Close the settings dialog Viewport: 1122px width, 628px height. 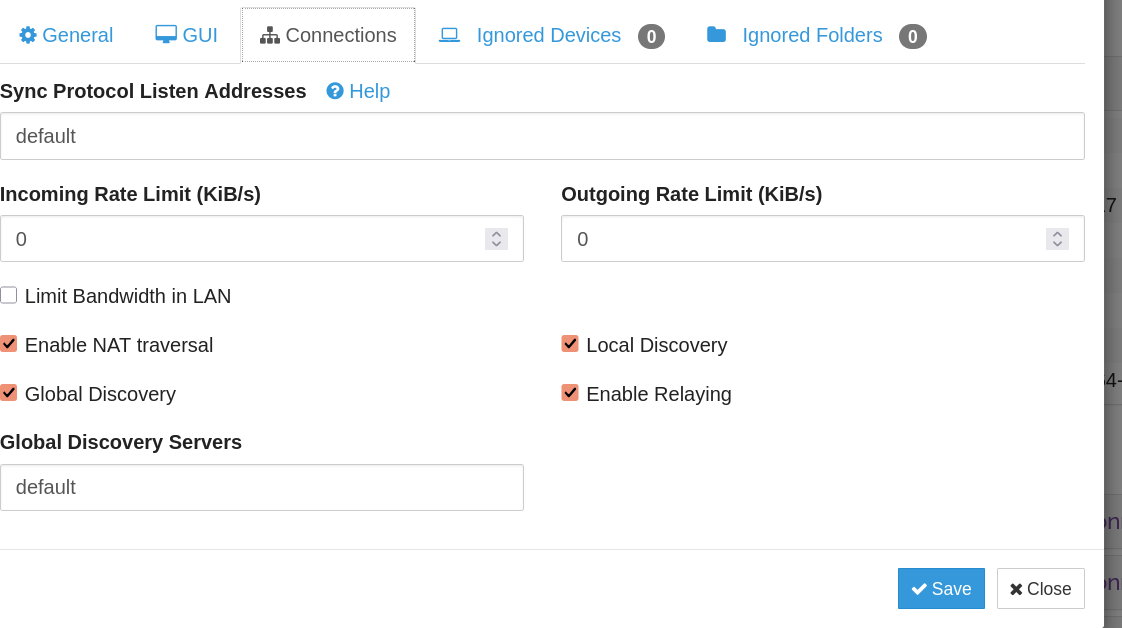[x=1040, y=589]
